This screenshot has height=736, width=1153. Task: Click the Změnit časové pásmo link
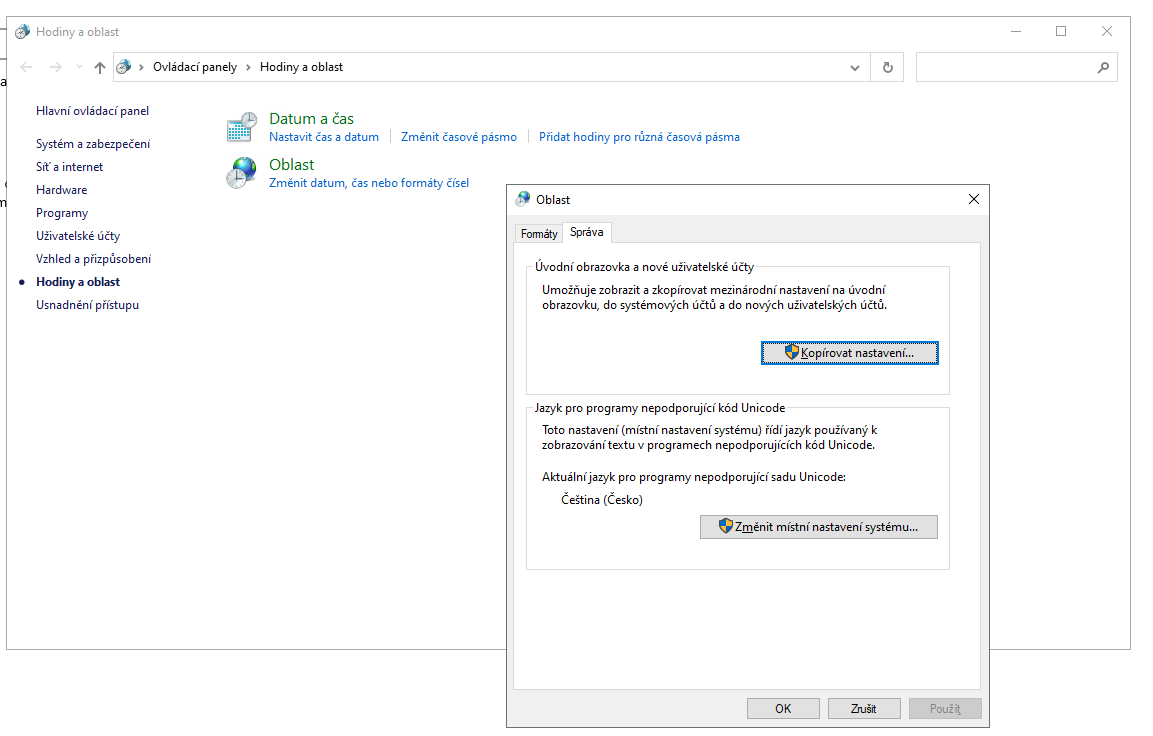(459, 137)
